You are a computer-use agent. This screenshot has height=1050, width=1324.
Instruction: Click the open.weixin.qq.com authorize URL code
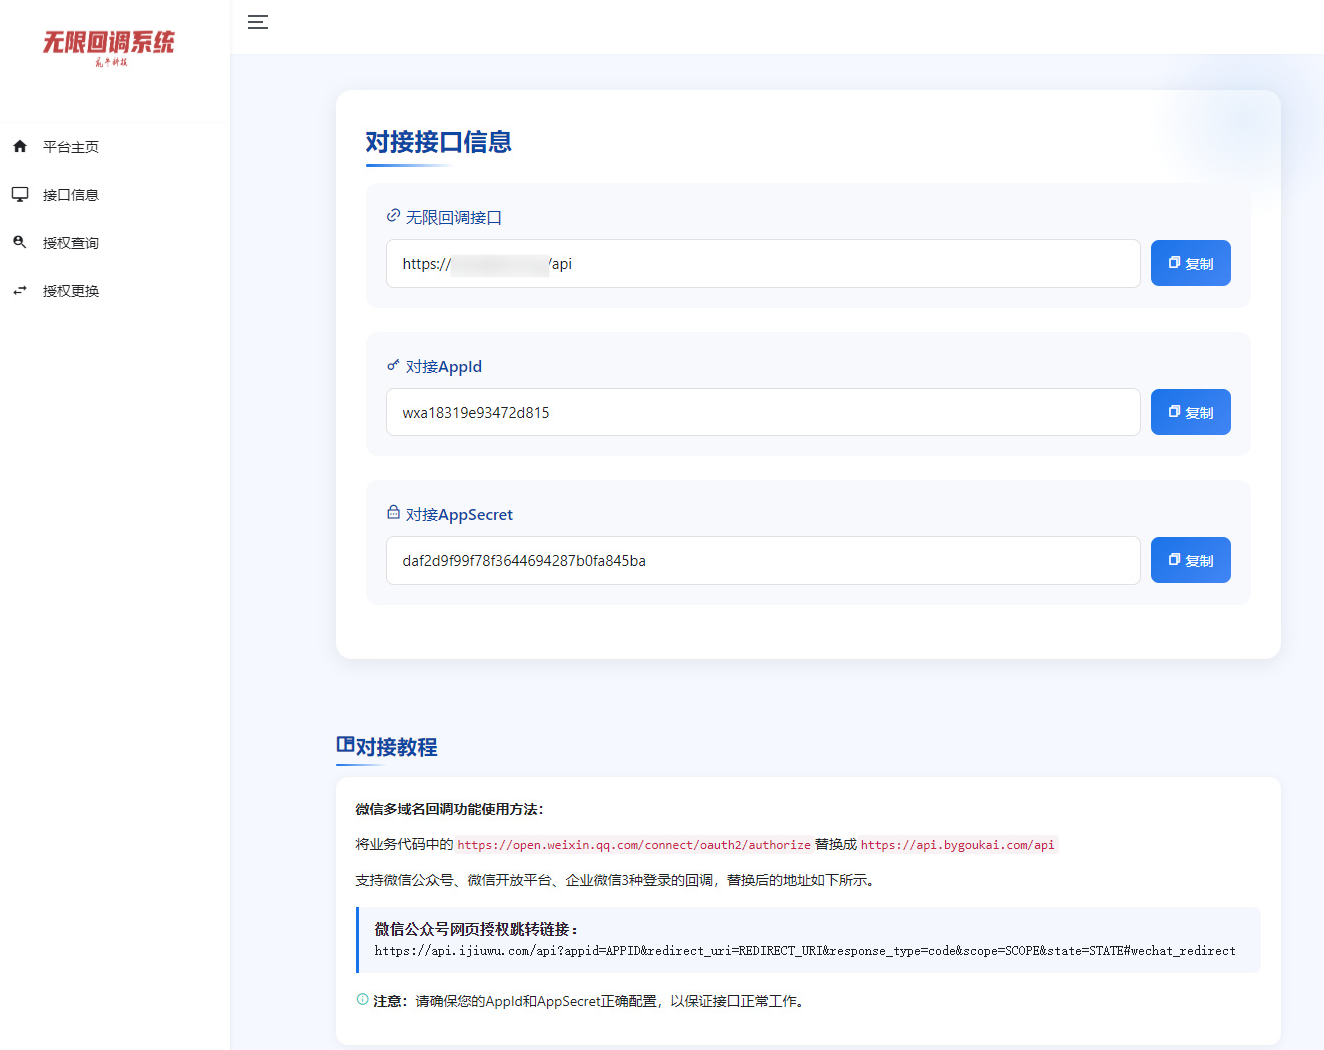pos(634,845)
